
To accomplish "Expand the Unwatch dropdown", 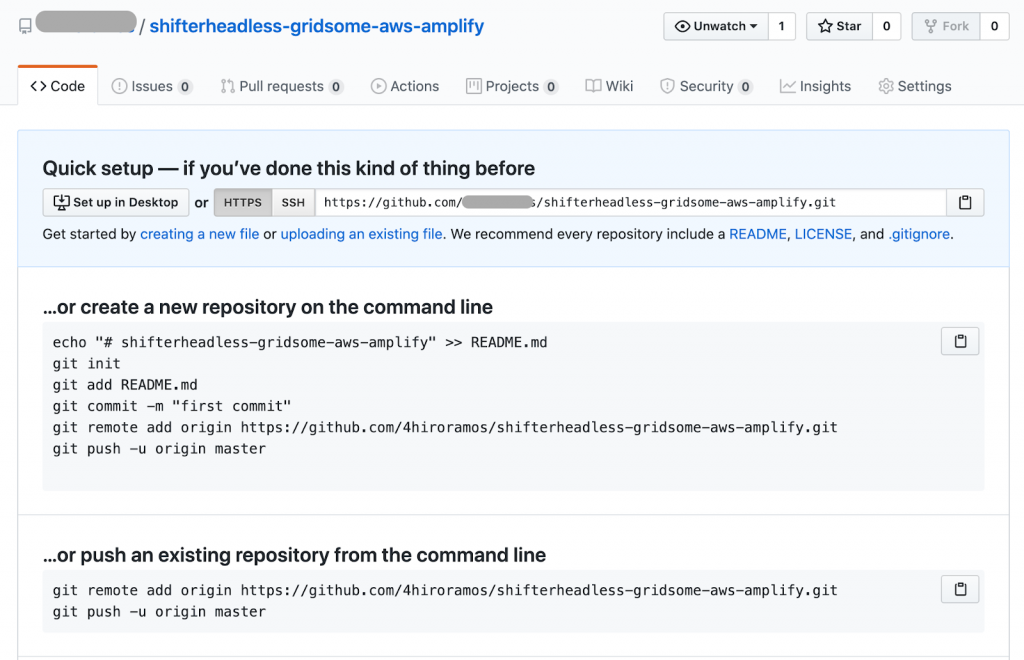I will (716, 26).
